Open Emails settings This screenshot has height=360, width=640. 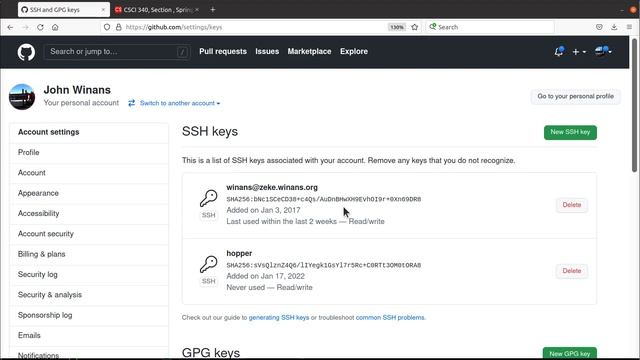pos(89,336)
